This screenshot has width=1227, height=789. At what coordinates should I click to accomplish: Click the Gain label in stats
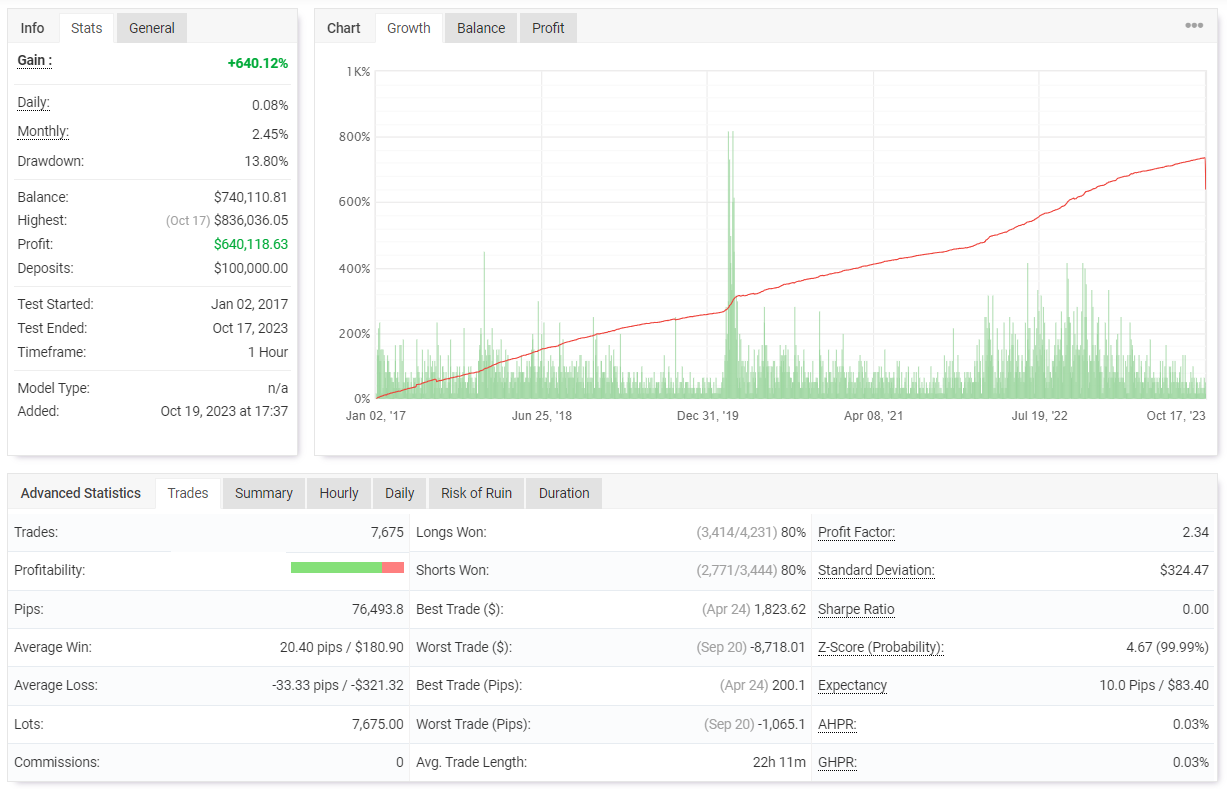click(x=34, y=60)
